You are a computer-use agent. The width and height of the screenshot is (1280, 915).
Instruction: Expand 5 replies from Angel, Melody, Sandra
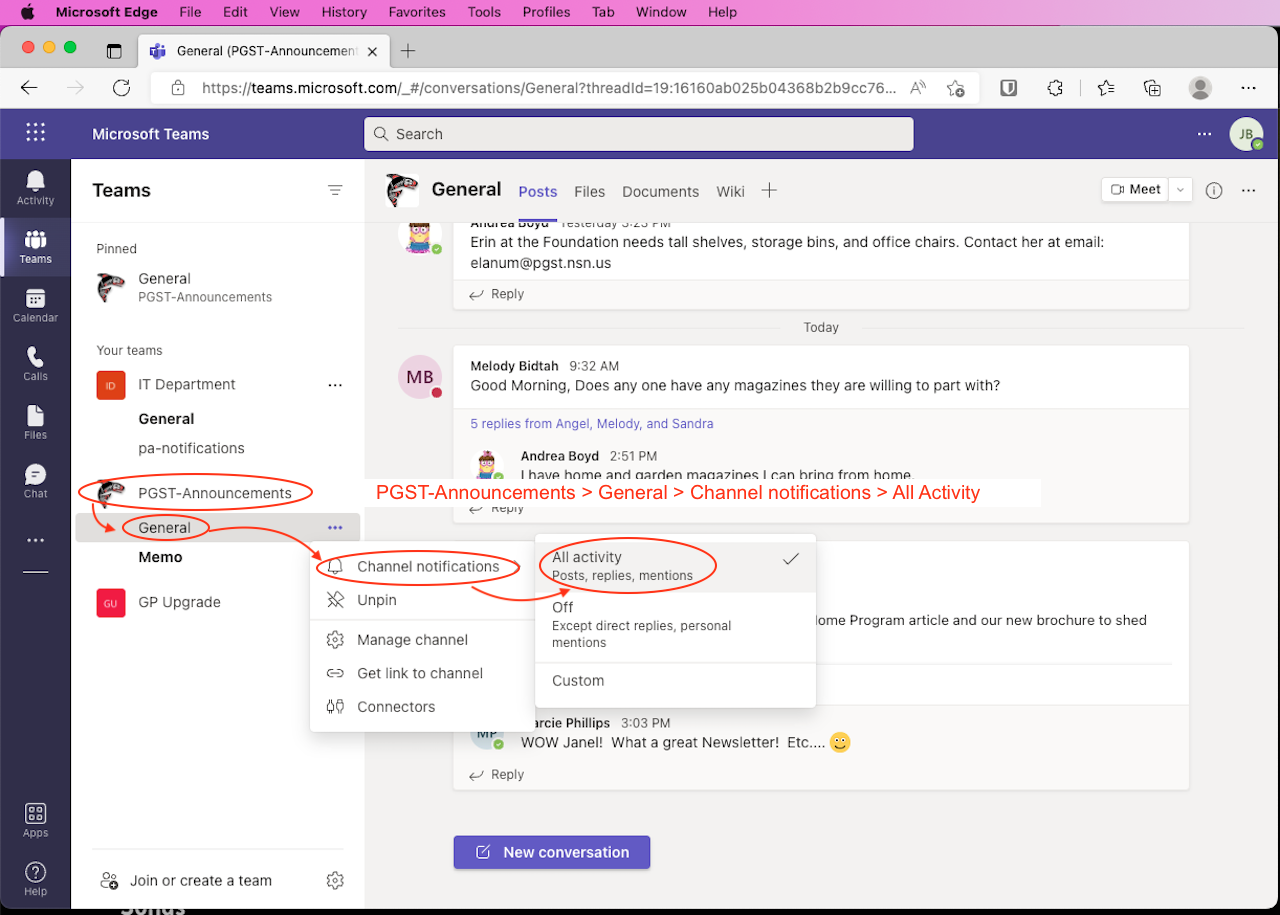coord(592,424)
